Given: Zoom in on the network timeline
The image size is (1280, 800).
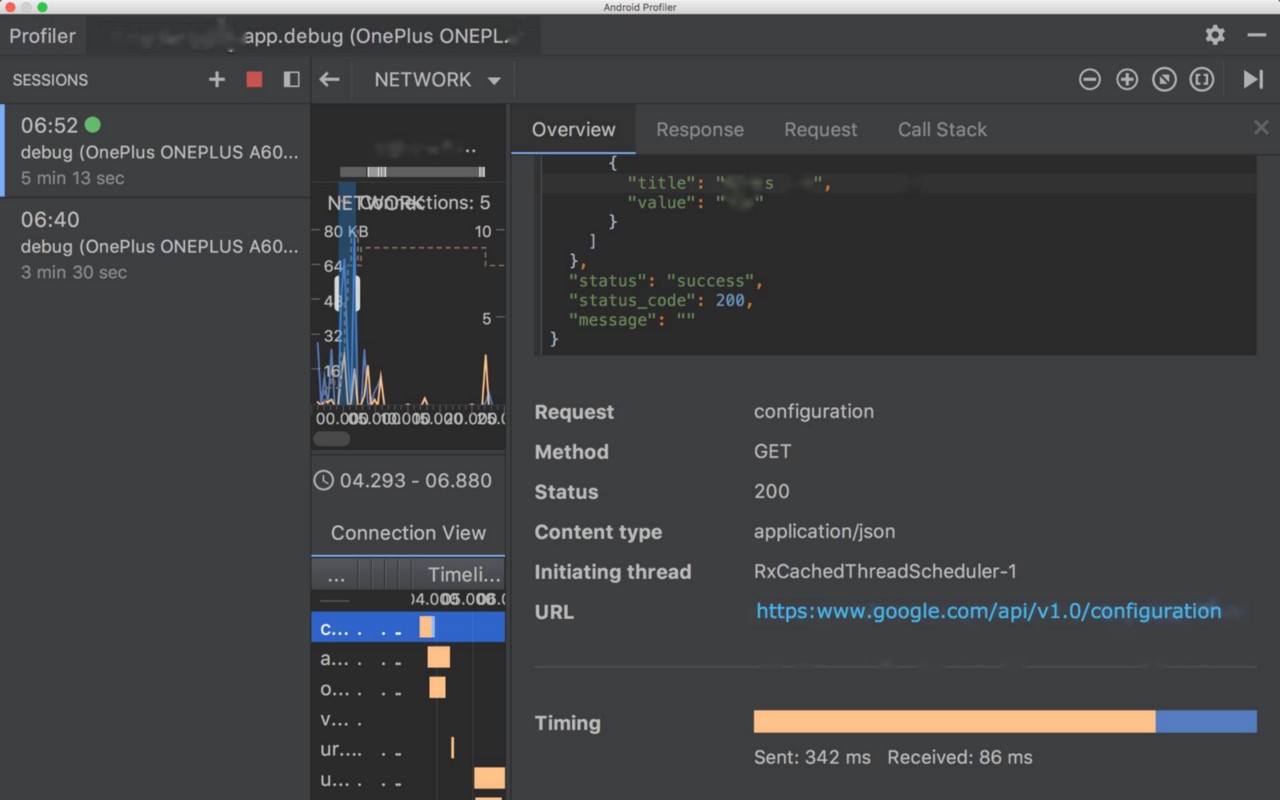Looking at the screenshot, I should point(1126,79).
